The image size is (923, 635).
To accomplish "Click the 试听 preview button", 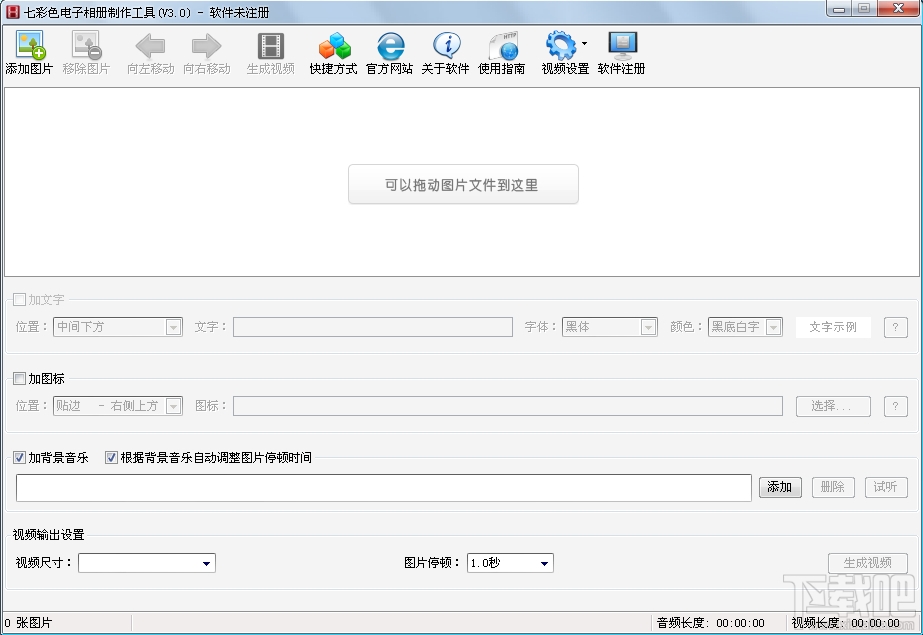I will pos(886,487).
